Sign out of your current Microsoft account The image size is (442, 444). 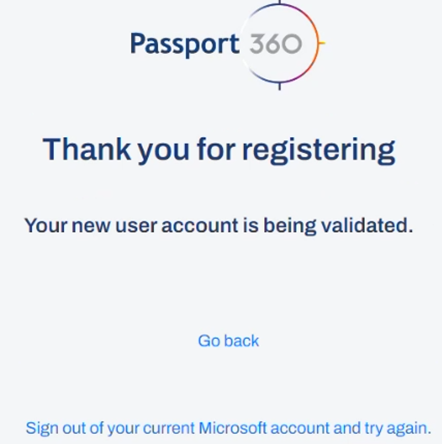[228, 428]
